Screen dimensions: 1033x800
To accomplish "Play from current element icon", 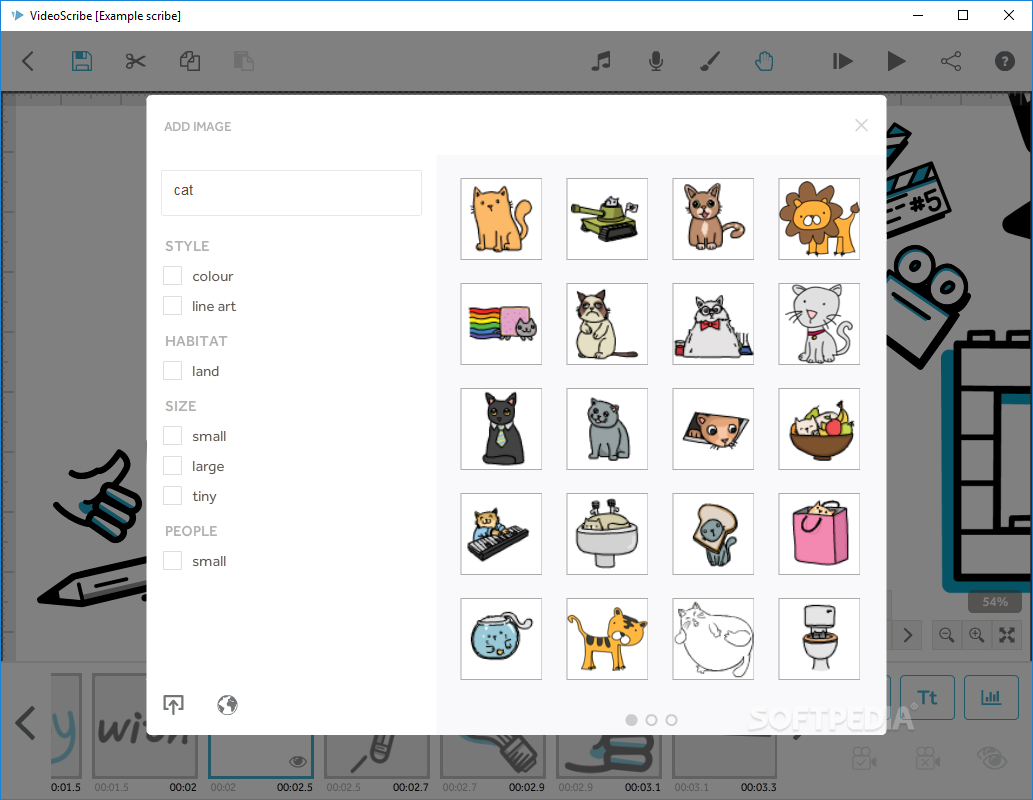I will click(842, 61).
